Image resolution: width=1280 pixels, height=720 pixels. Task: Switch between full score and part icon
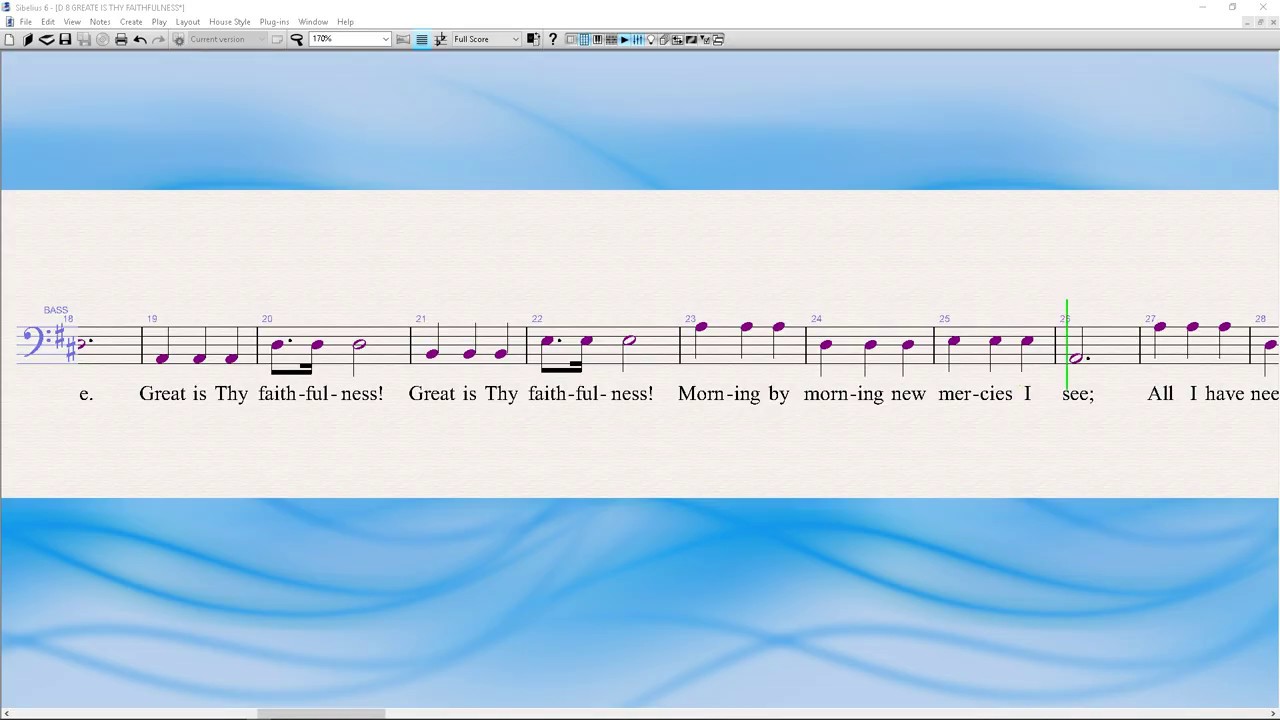(533, 39)
